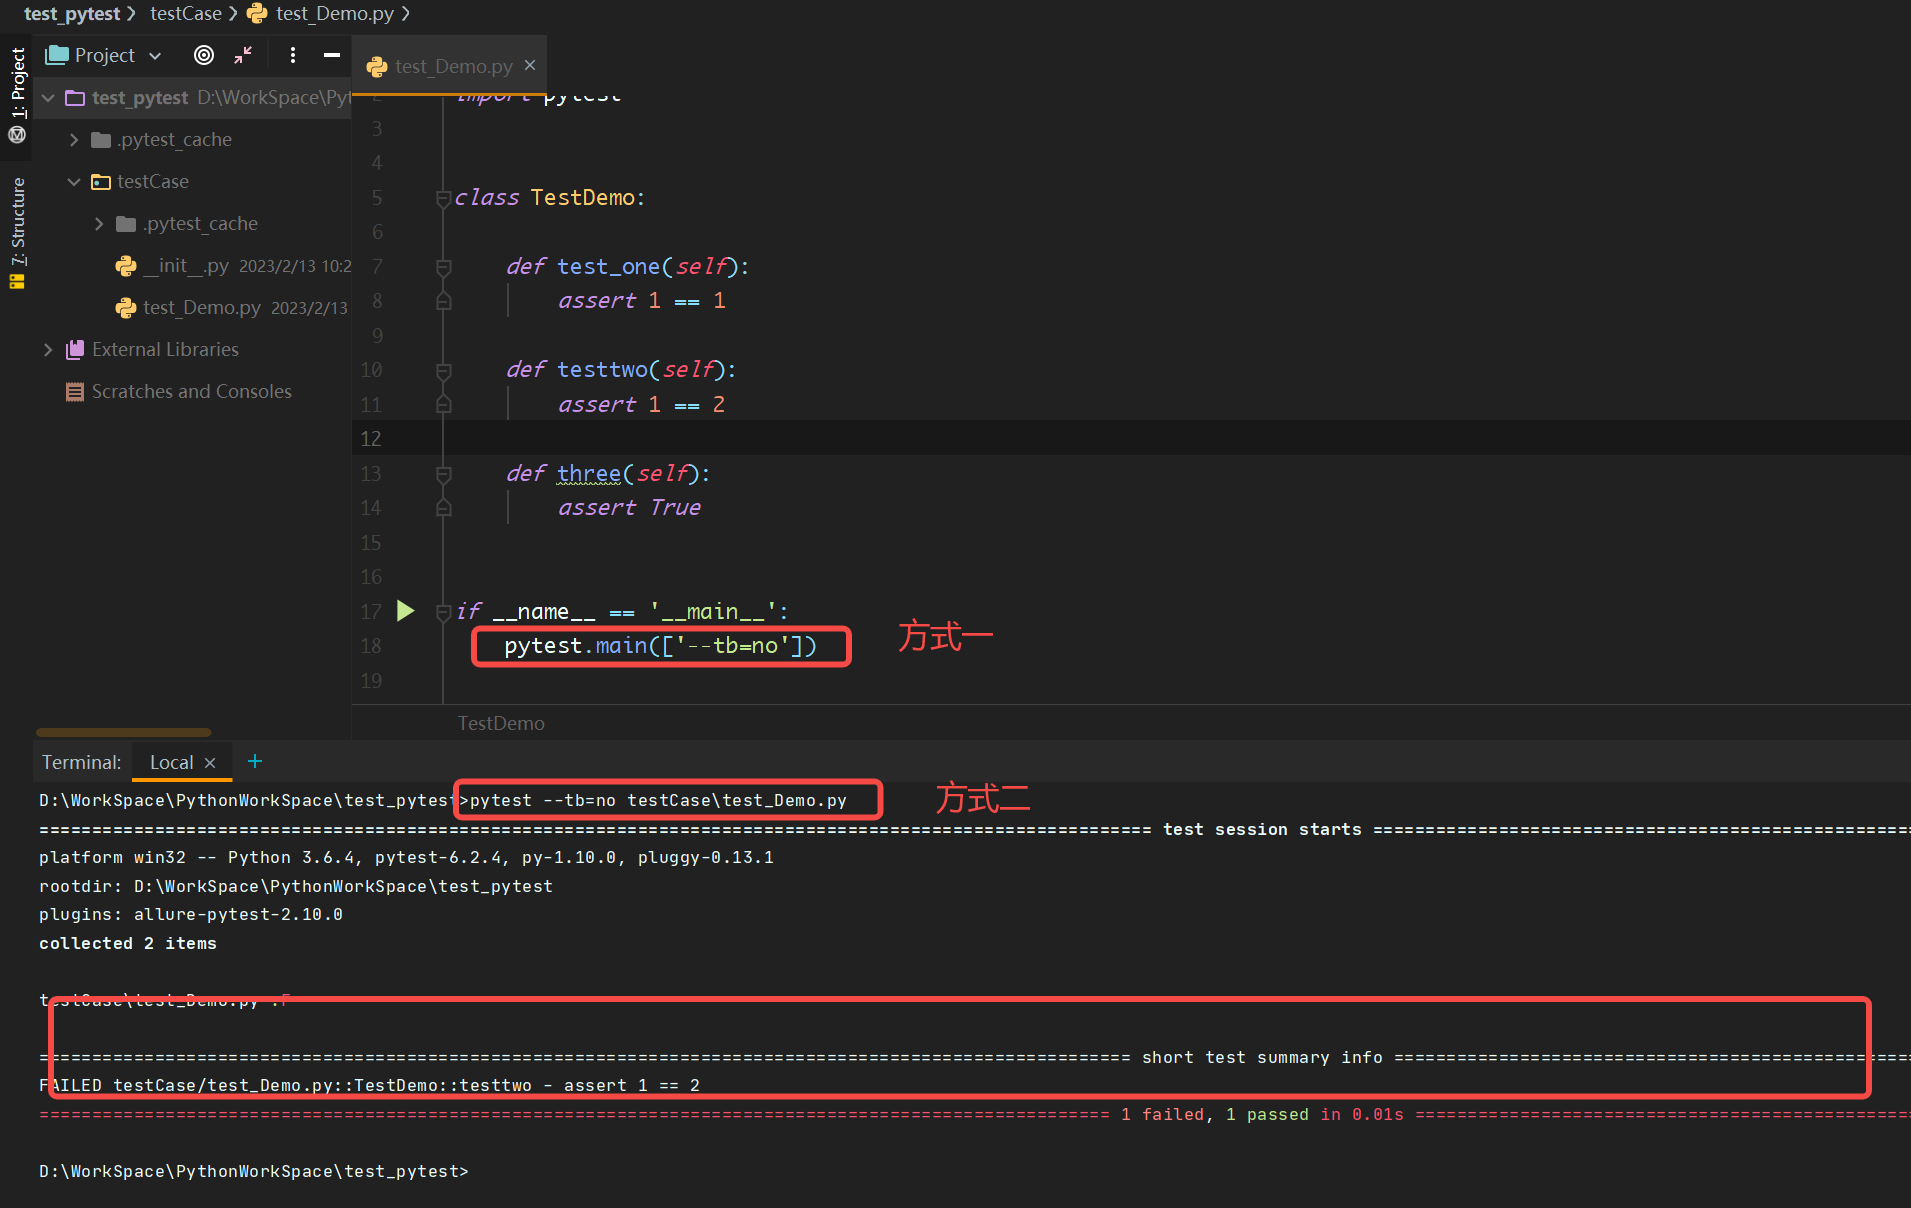The width and height of the screenshot is (1911, 1208).
Task: Click the 'FAILED testCase/test_Demo.py' terminal line
Action: 369,1085
